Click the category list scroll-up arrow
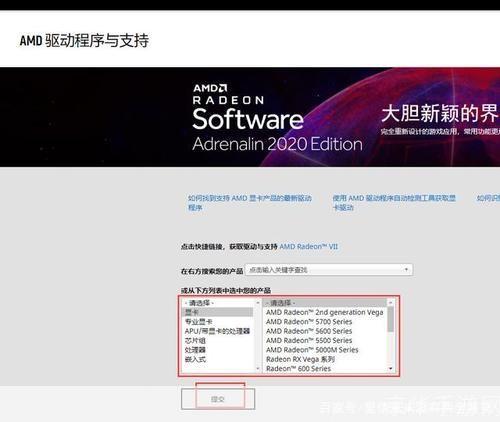This screenshot has height=422, width=500. click(258, 303)
